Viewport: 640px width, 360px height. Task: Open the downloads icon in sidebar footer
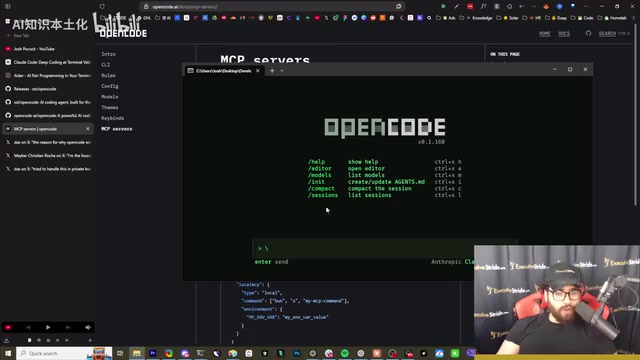click(6, 340)
